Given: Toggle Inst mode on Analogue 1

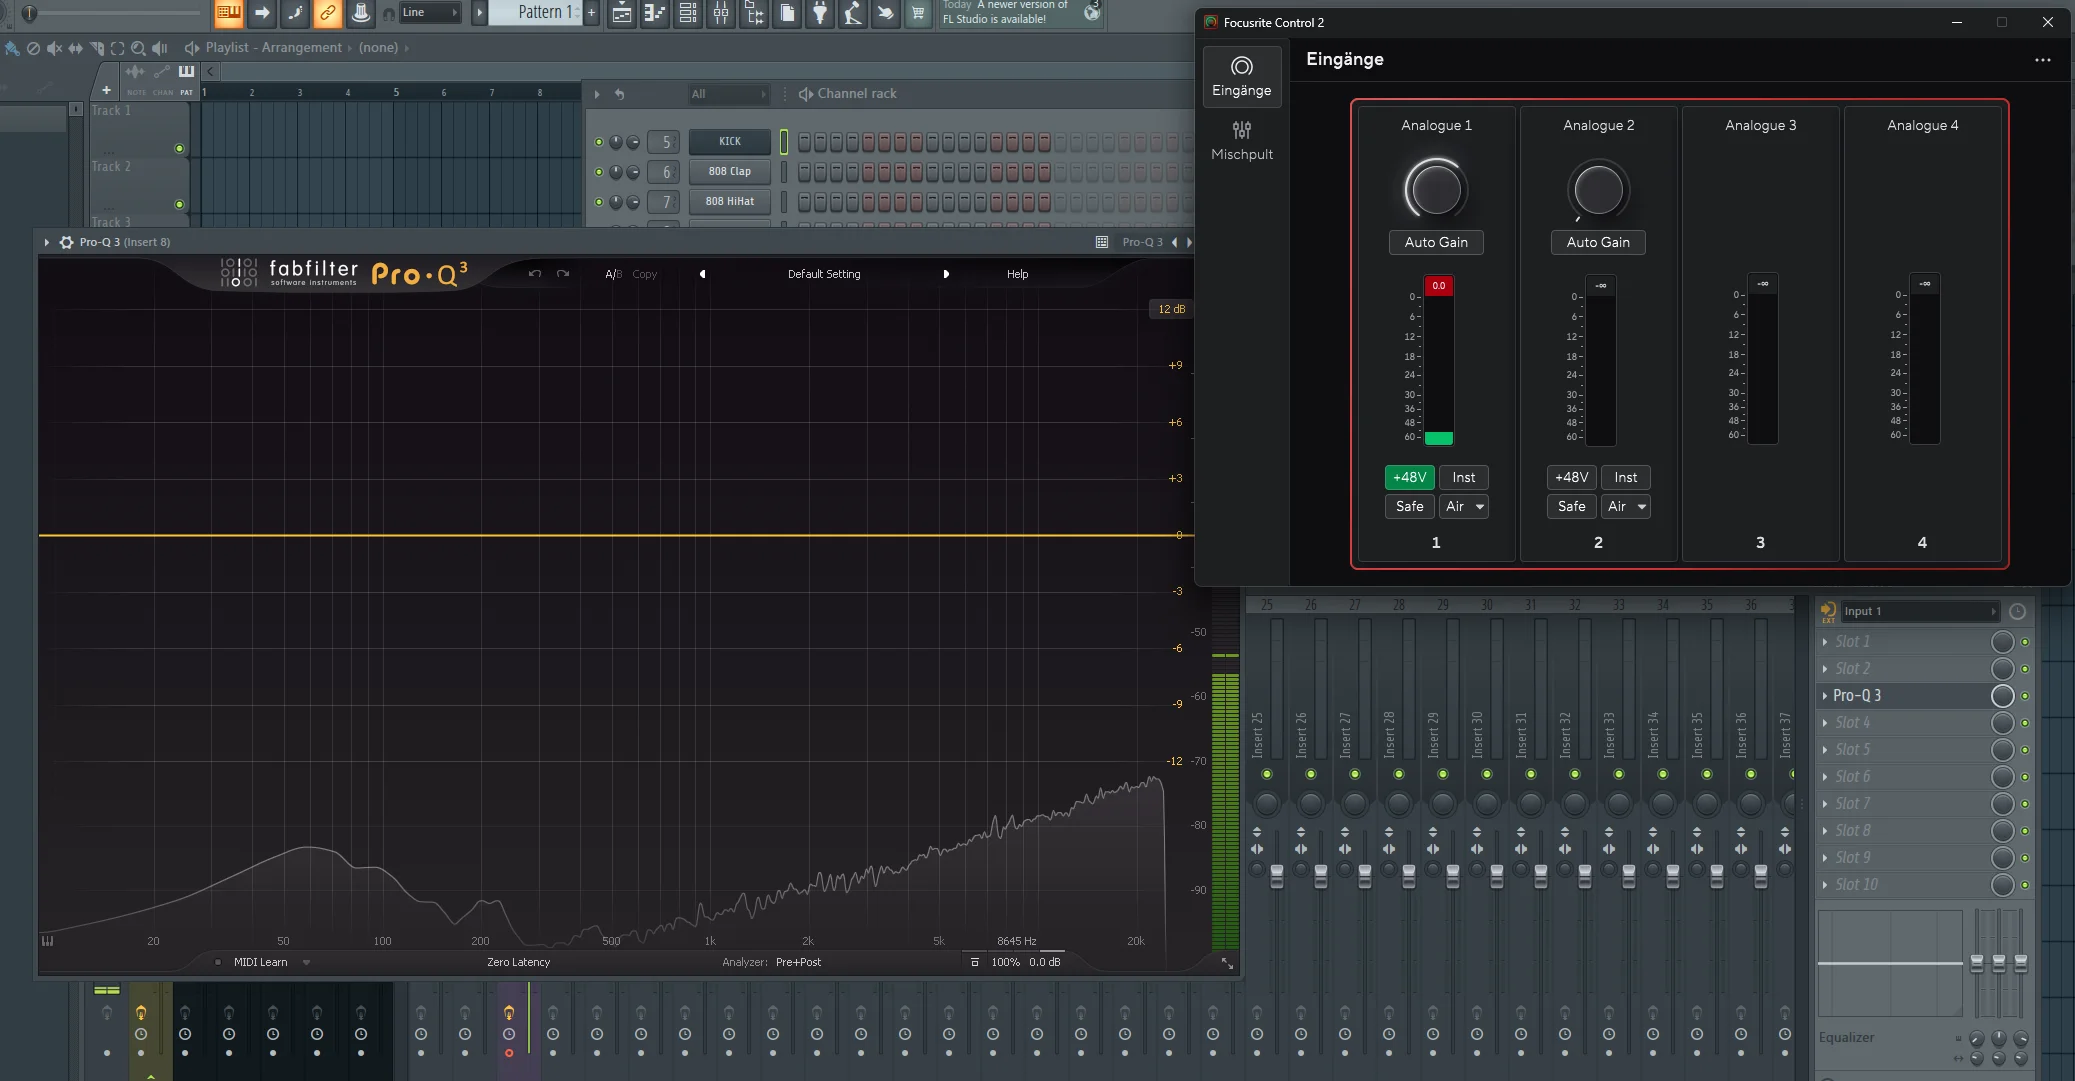Looking at the screenshot, I should coord(1464,478).
